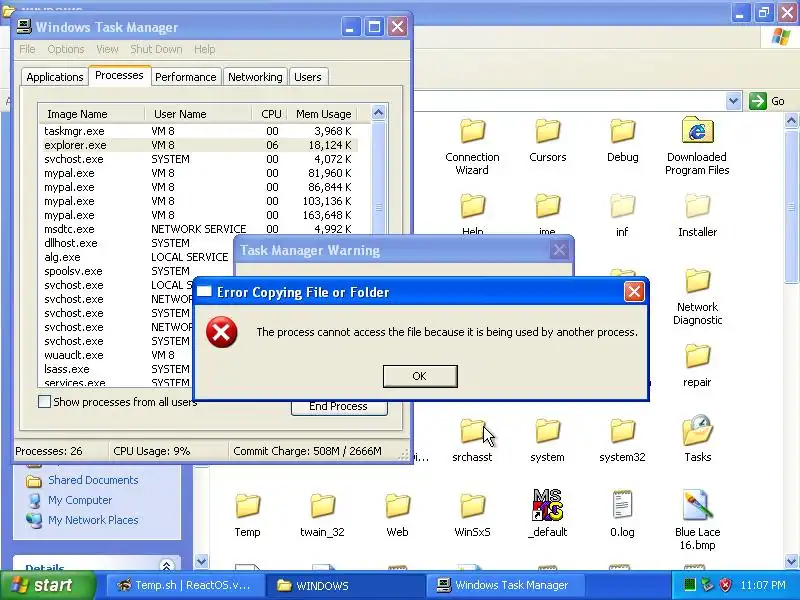This screenshot has width=800, height=600.
Task: Click Windows Task Manager taskbar button
Action: coord(505,585)
